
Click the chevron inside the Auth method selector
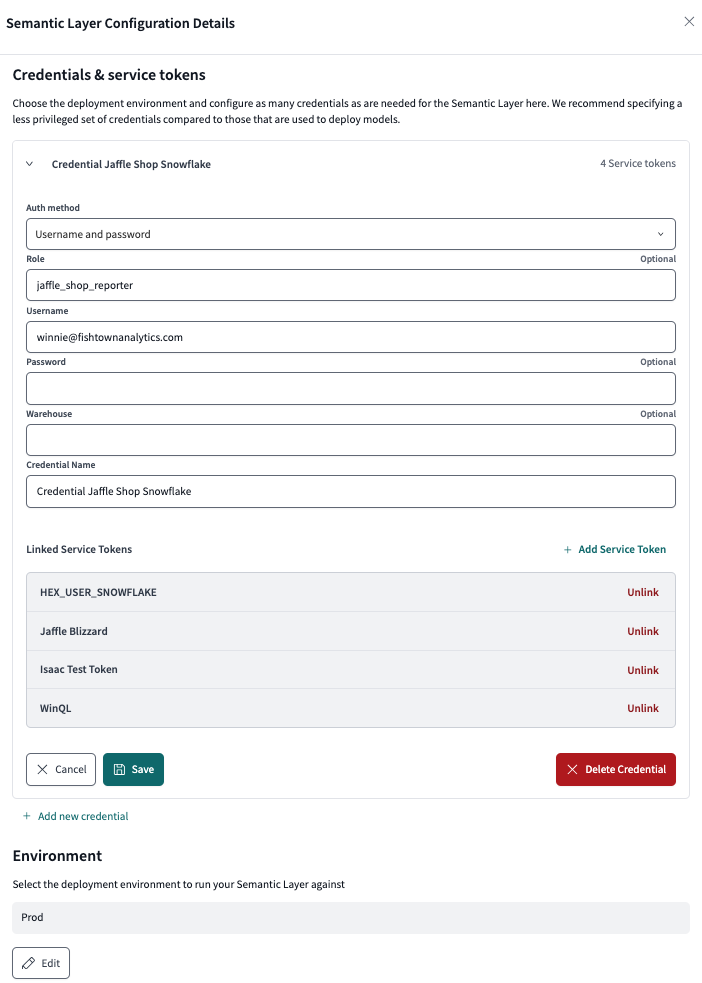[x=661, y=233]
